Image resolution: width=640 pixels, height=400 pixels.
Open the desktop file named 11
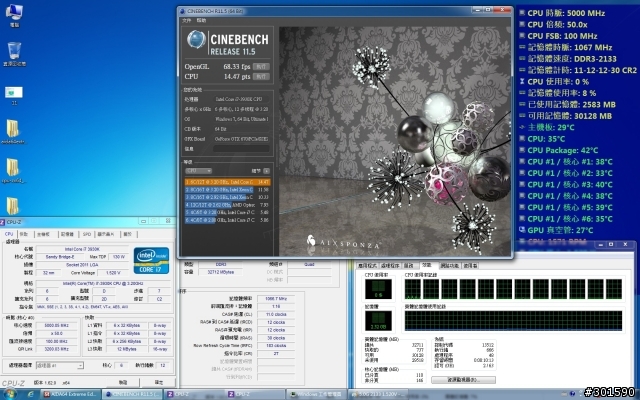(14, 95)
